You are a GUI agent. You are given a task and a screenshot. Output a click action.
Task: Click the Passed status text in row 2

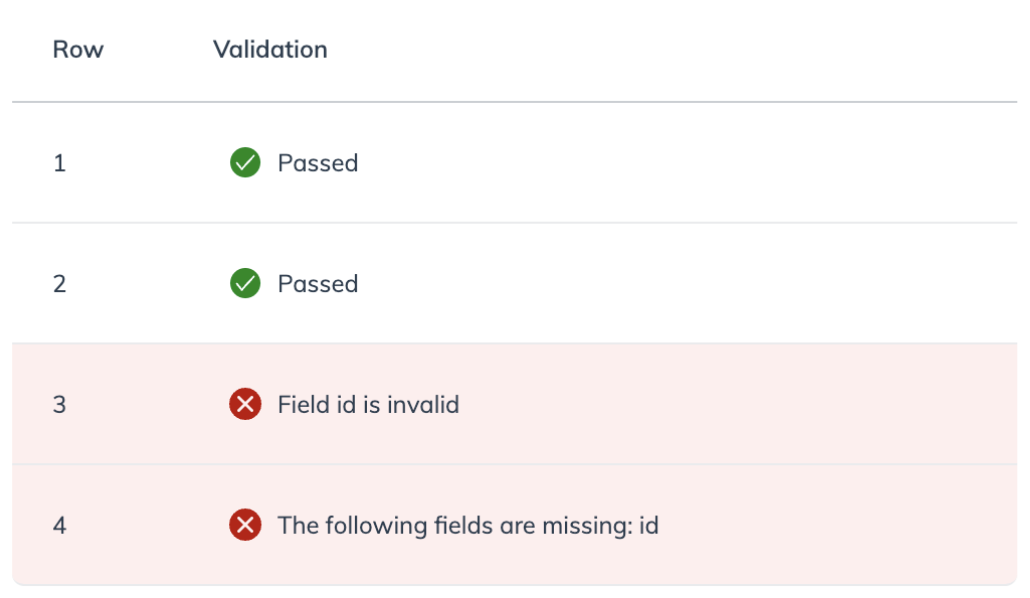click(x=318, y=284)
